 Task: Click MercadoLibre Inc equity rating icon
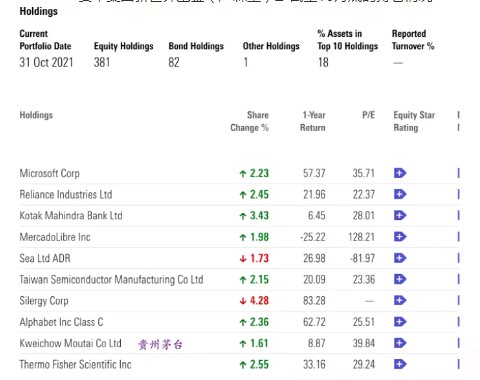[400, 237]
